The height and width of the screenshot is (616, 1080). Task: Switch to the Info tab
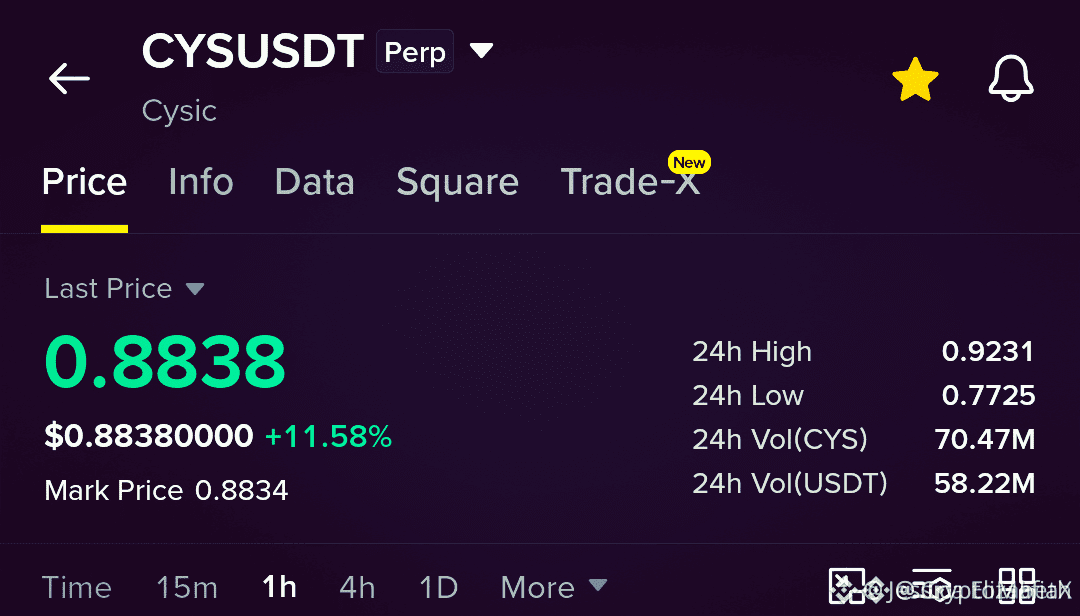point(201,182)
